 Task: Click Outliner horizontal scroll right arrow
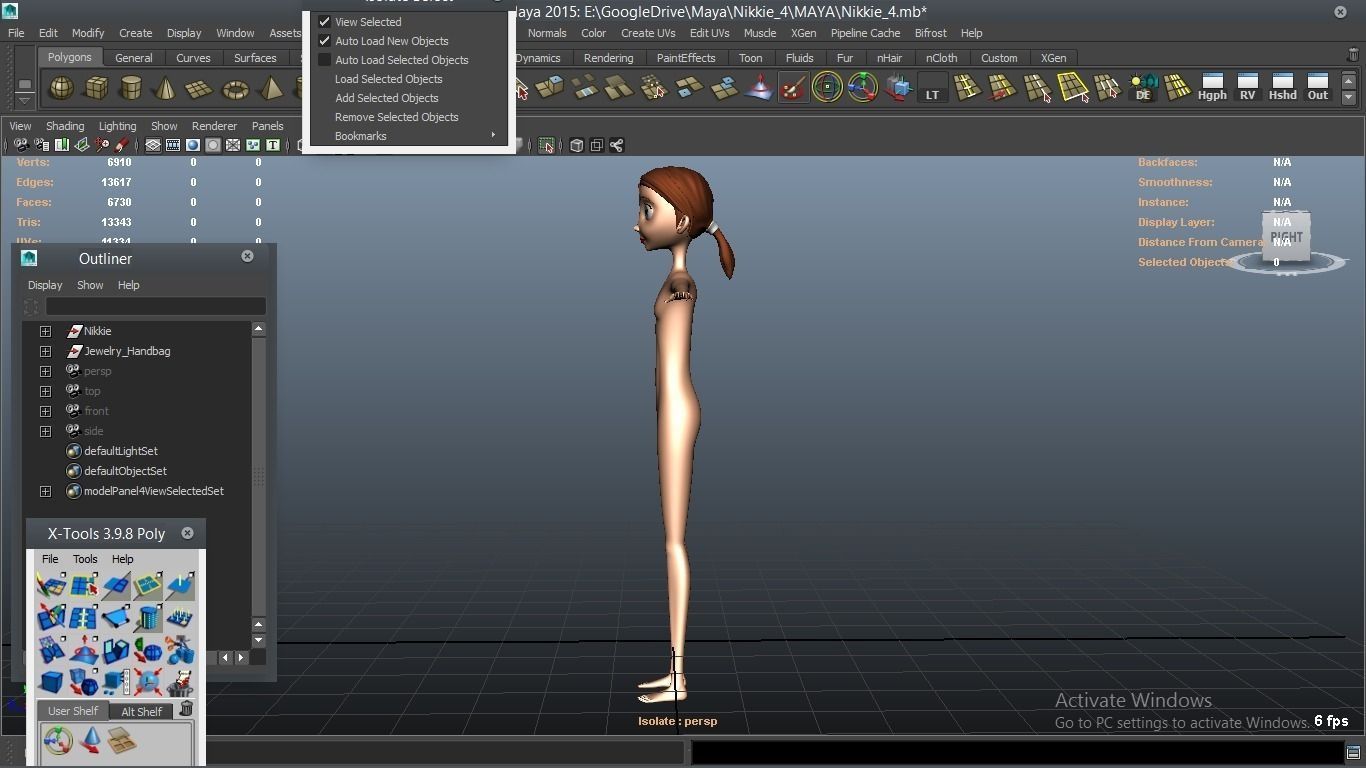pos(241,658)
